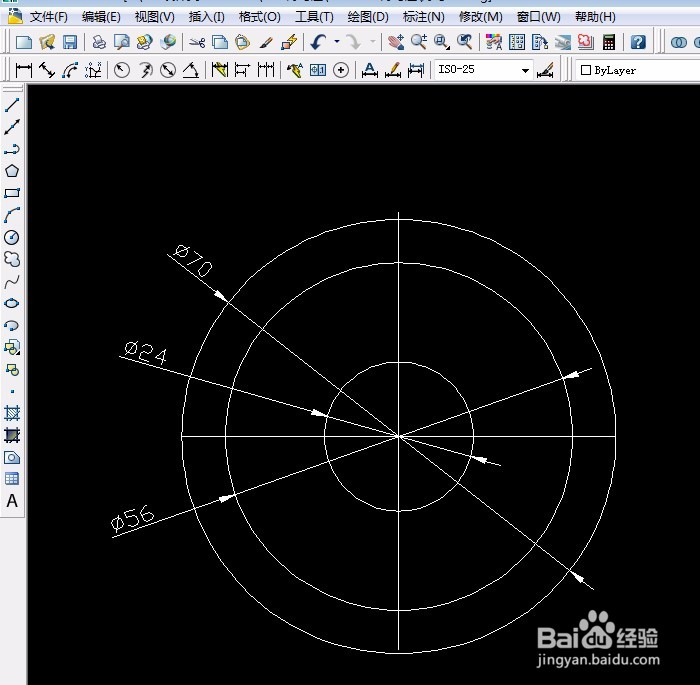Select the Ellipse tool
This screenshot has width=700, height=685.
pos(12,303)
